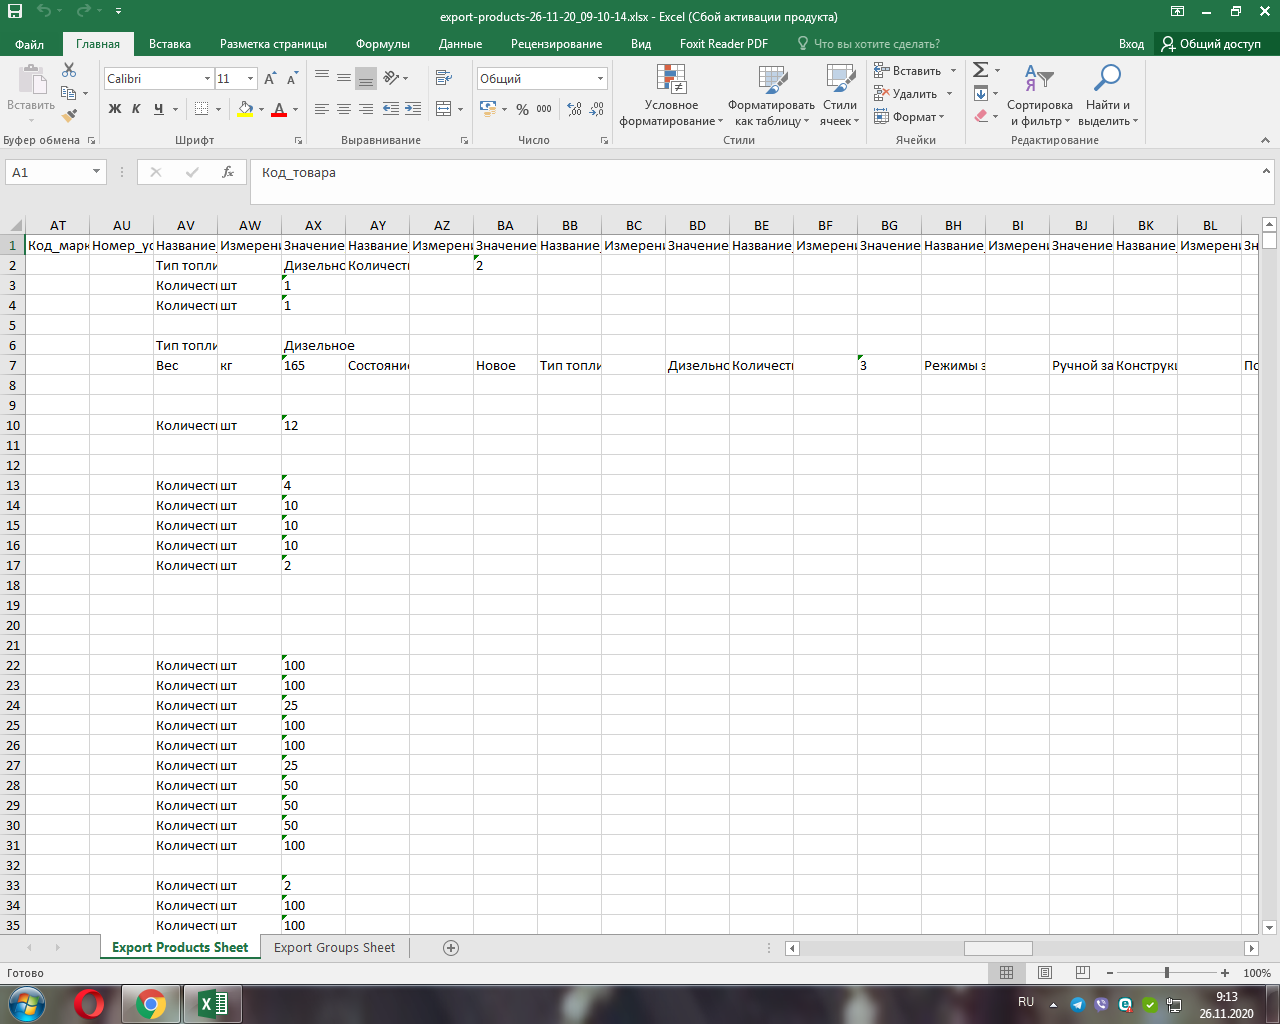This screenshot has height=1024, width=1280.
Task: Switch to the Формулы tab
Action: (x=383, y=44)
